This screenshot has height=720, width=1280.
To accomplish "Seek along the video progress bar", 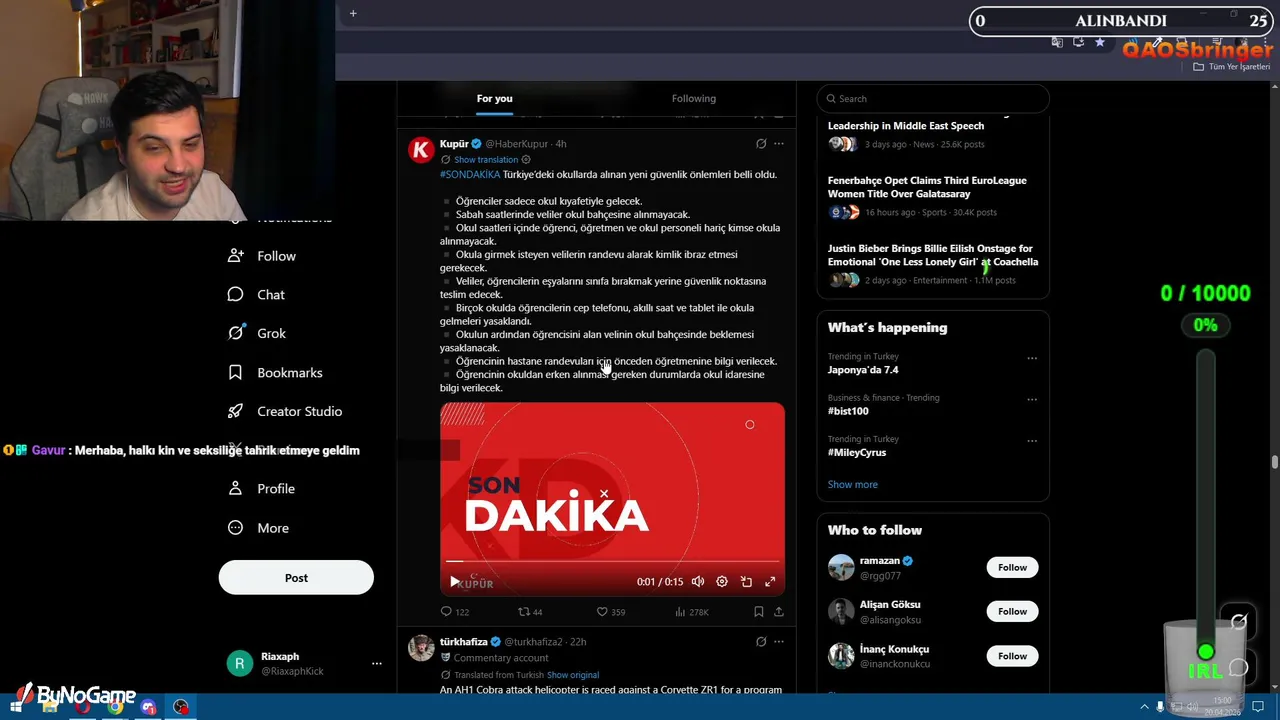I will (612, 562).
